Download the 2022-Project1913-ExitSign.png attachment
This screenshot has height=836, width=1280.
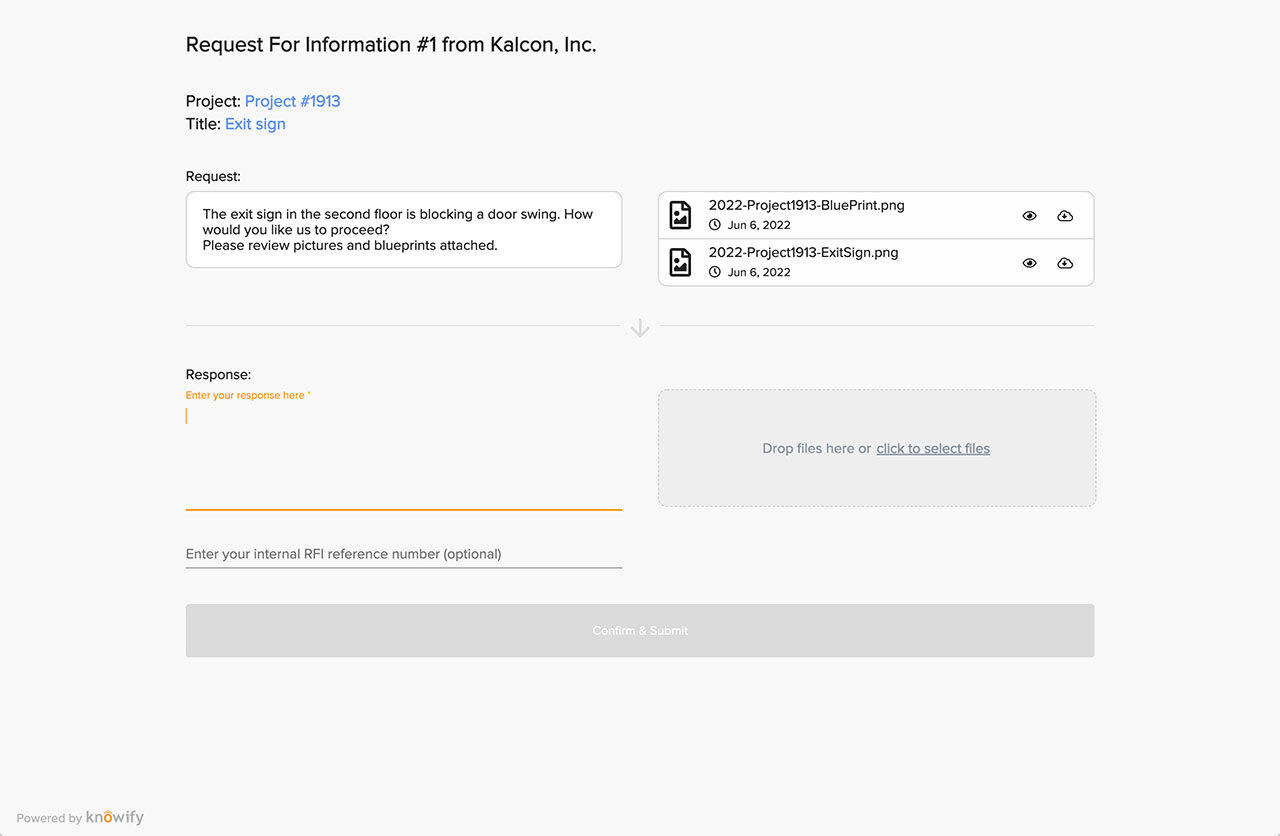point(1065,263)
